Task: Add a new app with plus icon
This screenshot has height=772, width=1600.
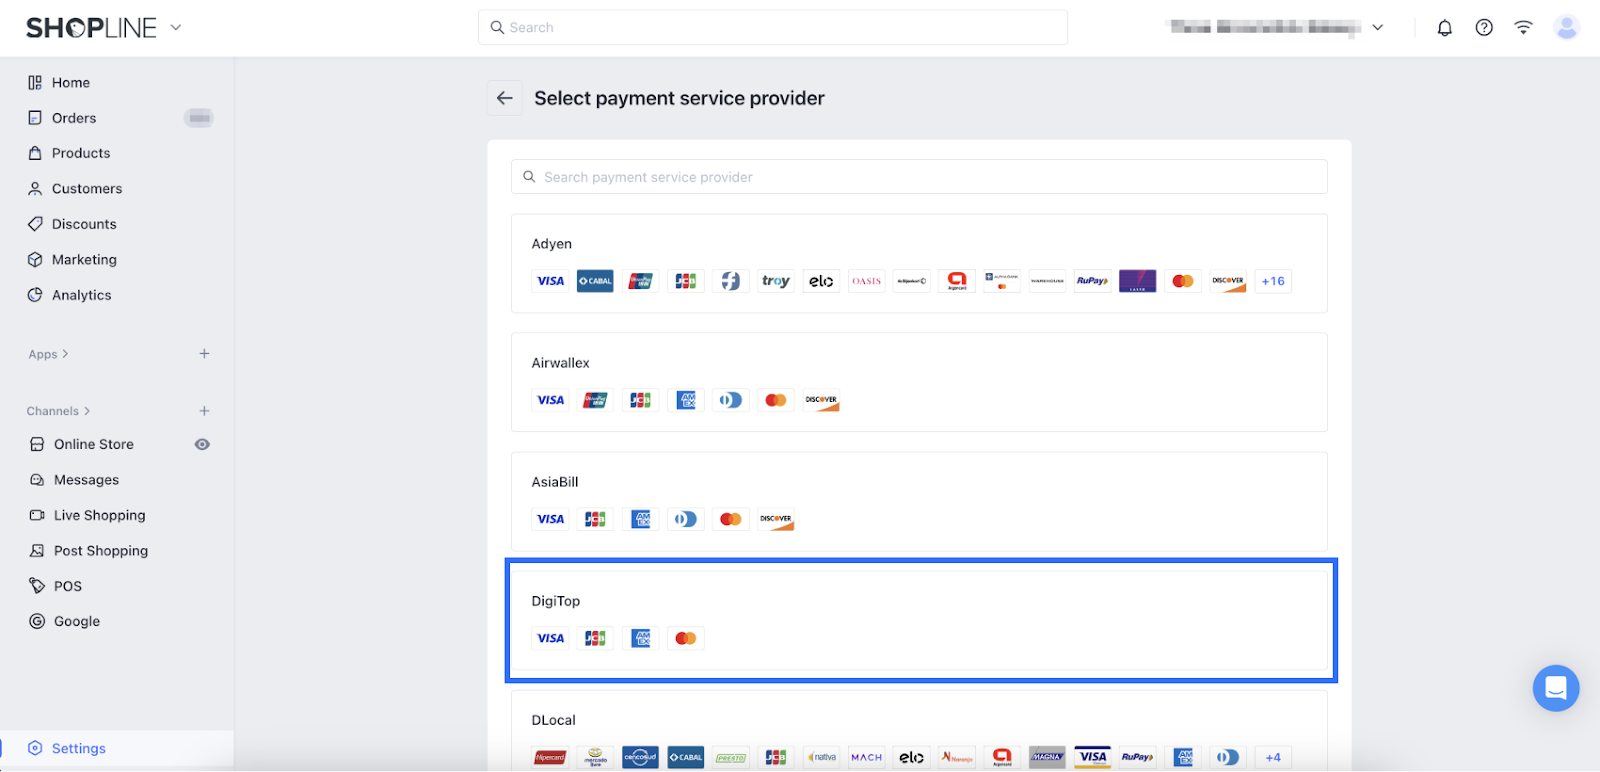Action: [x=204, y=354]
